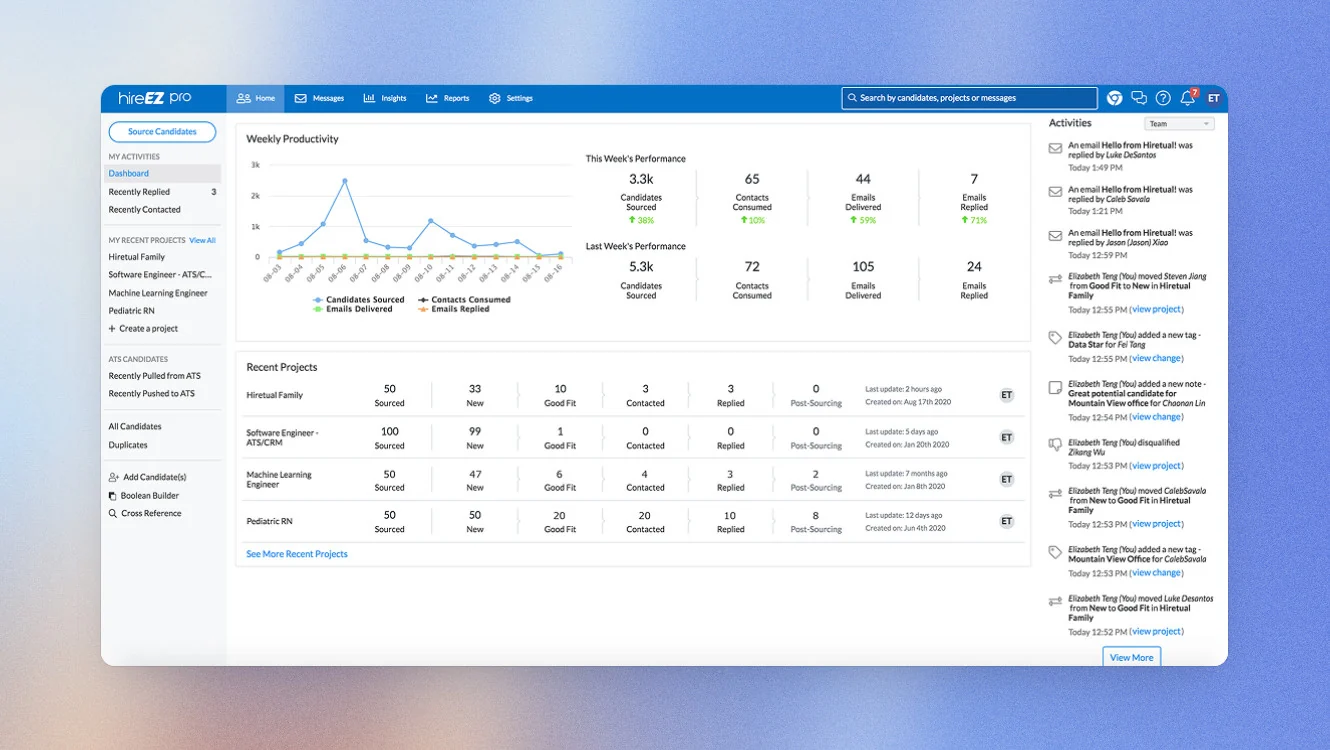The width and height of the screenshot is (1330, 750).
Task: Click the Cross Reference magnifier icon
Action: click(x=113, y=513)
